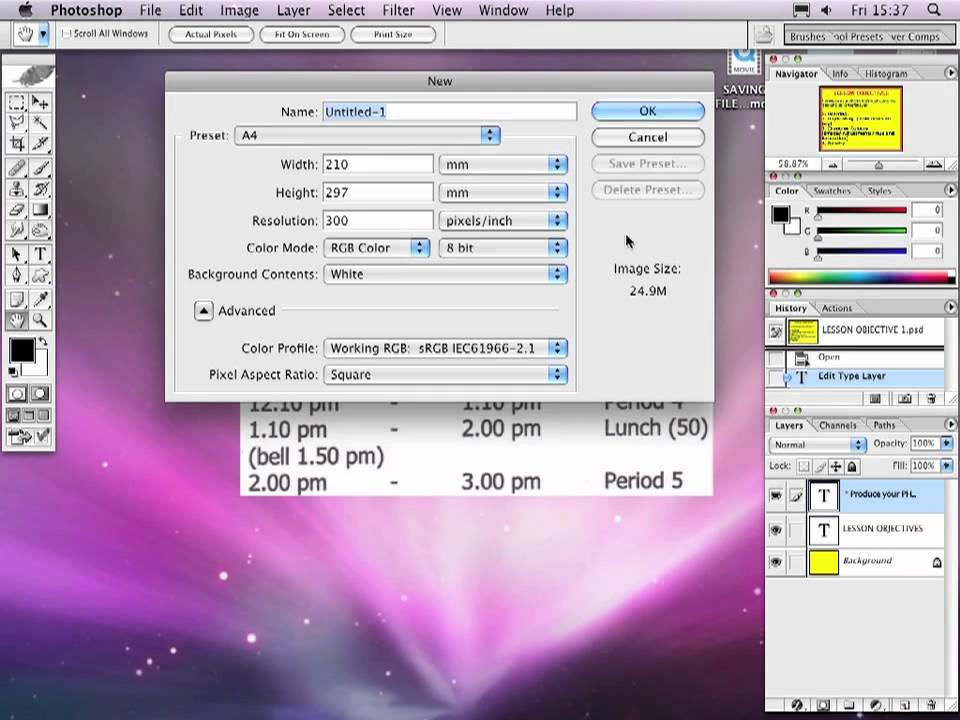Hide the 'Produce your PH' layer eye
The height and width of the screenshot is (720, 960).
pos(776,495)
